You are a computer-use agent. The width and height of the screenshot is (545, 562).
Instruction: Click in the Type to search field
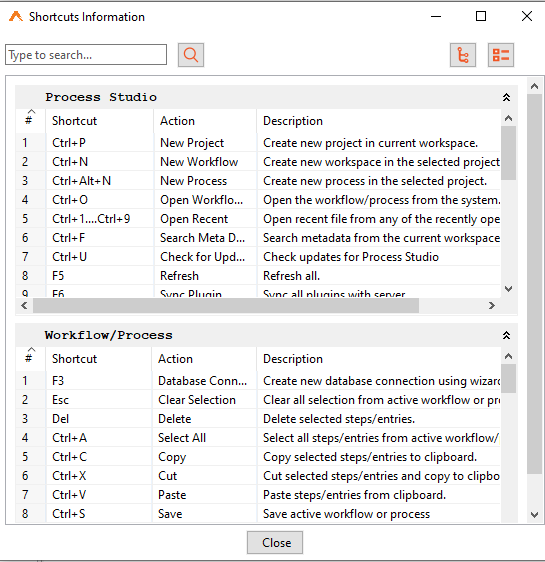[x=86, y=55]
